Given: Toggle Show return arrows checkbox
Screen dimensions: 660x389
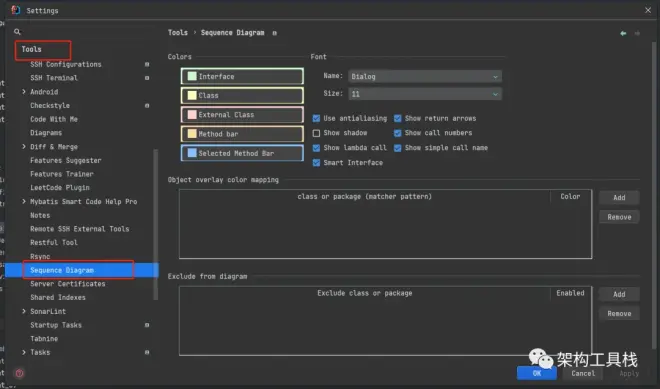Looking at the screenshot, I should pyautogui.click(x=397, y=118).
